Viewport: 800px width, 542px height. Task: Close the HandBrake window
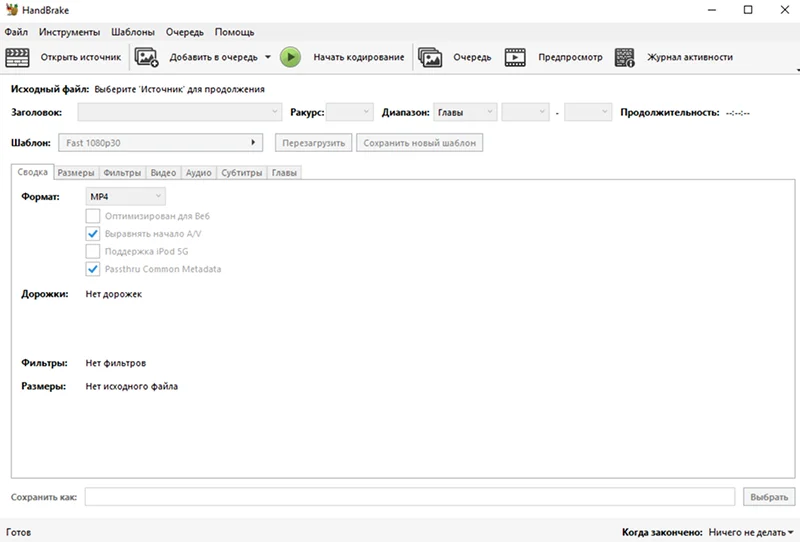click(x=785, y=10)
